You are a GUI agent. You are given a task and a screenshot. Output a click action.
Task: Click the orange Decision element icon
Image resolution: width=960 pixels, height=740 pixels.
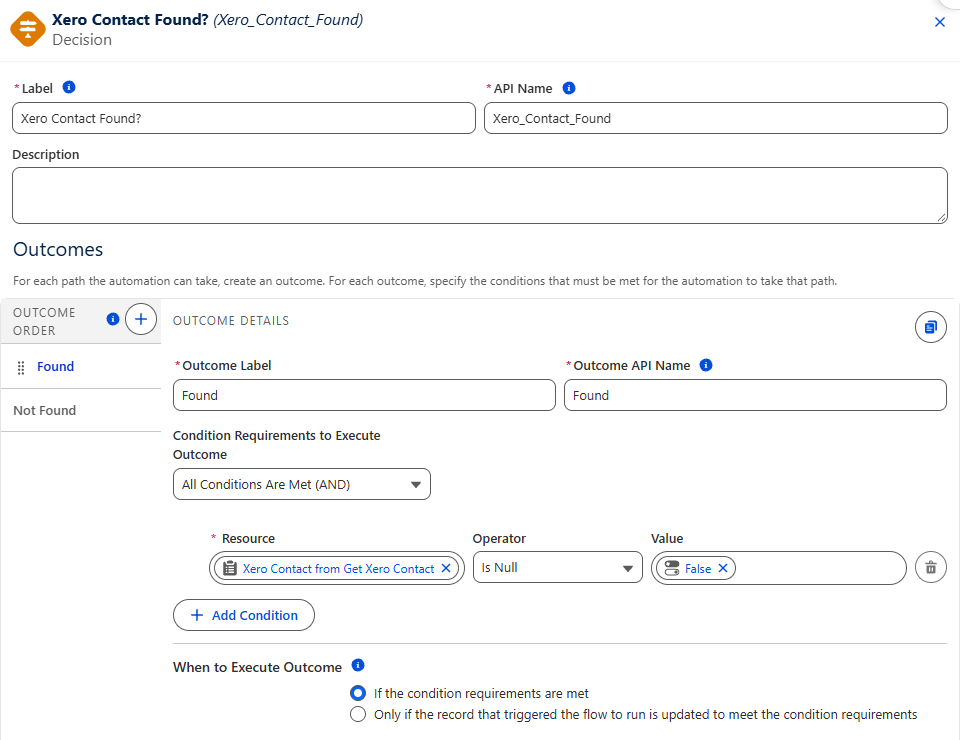28,29
